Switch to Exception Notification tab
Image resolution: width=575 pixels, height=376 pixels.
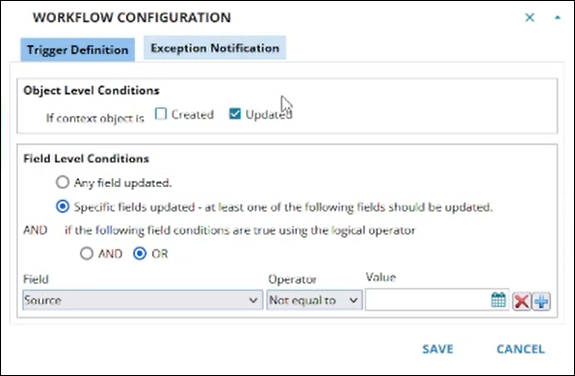click(x=215, y=48)
